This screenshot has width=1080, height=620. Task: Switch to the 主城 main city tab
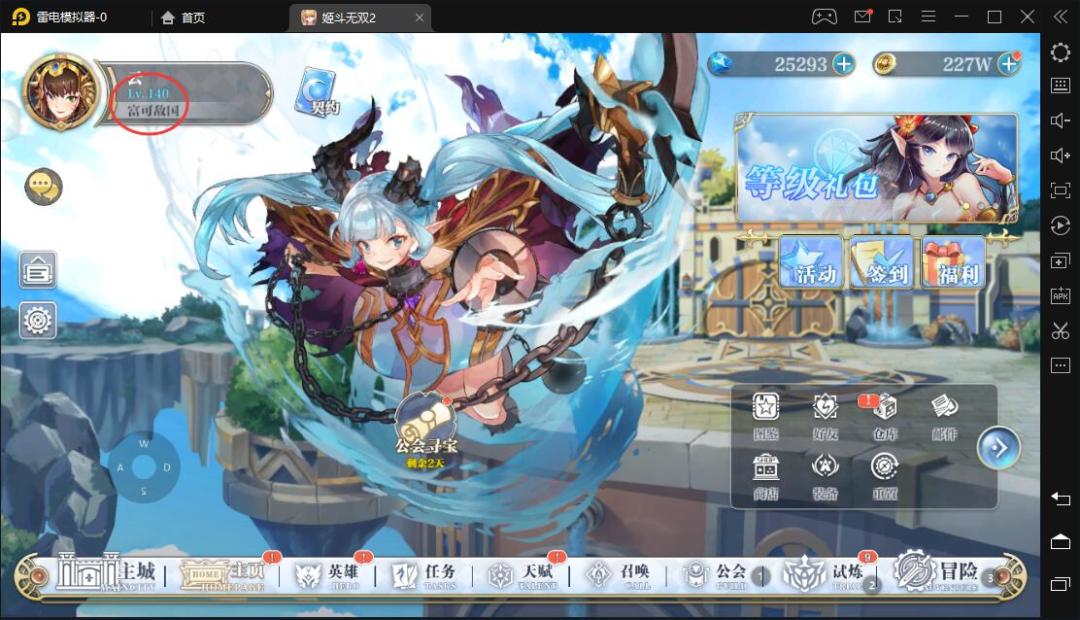pyautogui.click(x=107, y=573)
